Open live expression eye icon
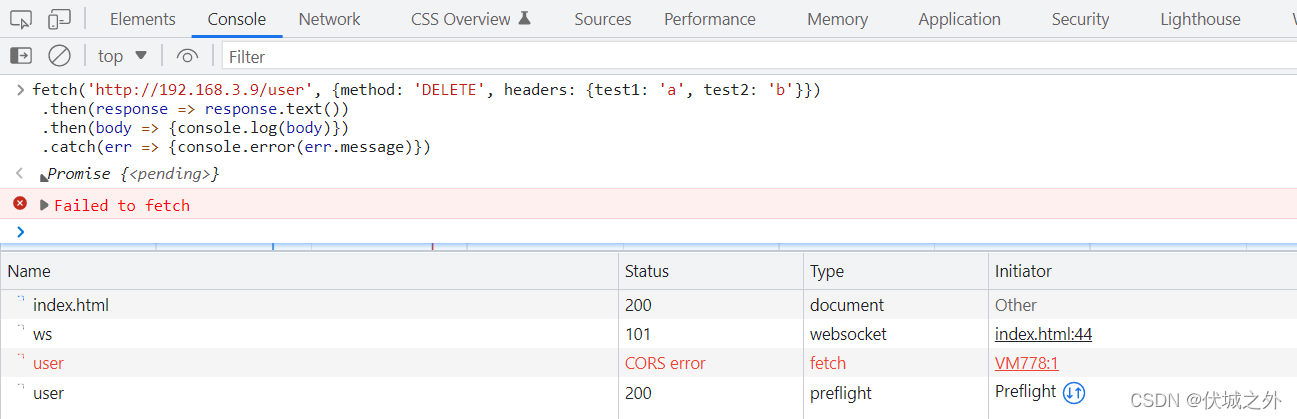Viewport: 1297px width, 419px height. [187, 56]
